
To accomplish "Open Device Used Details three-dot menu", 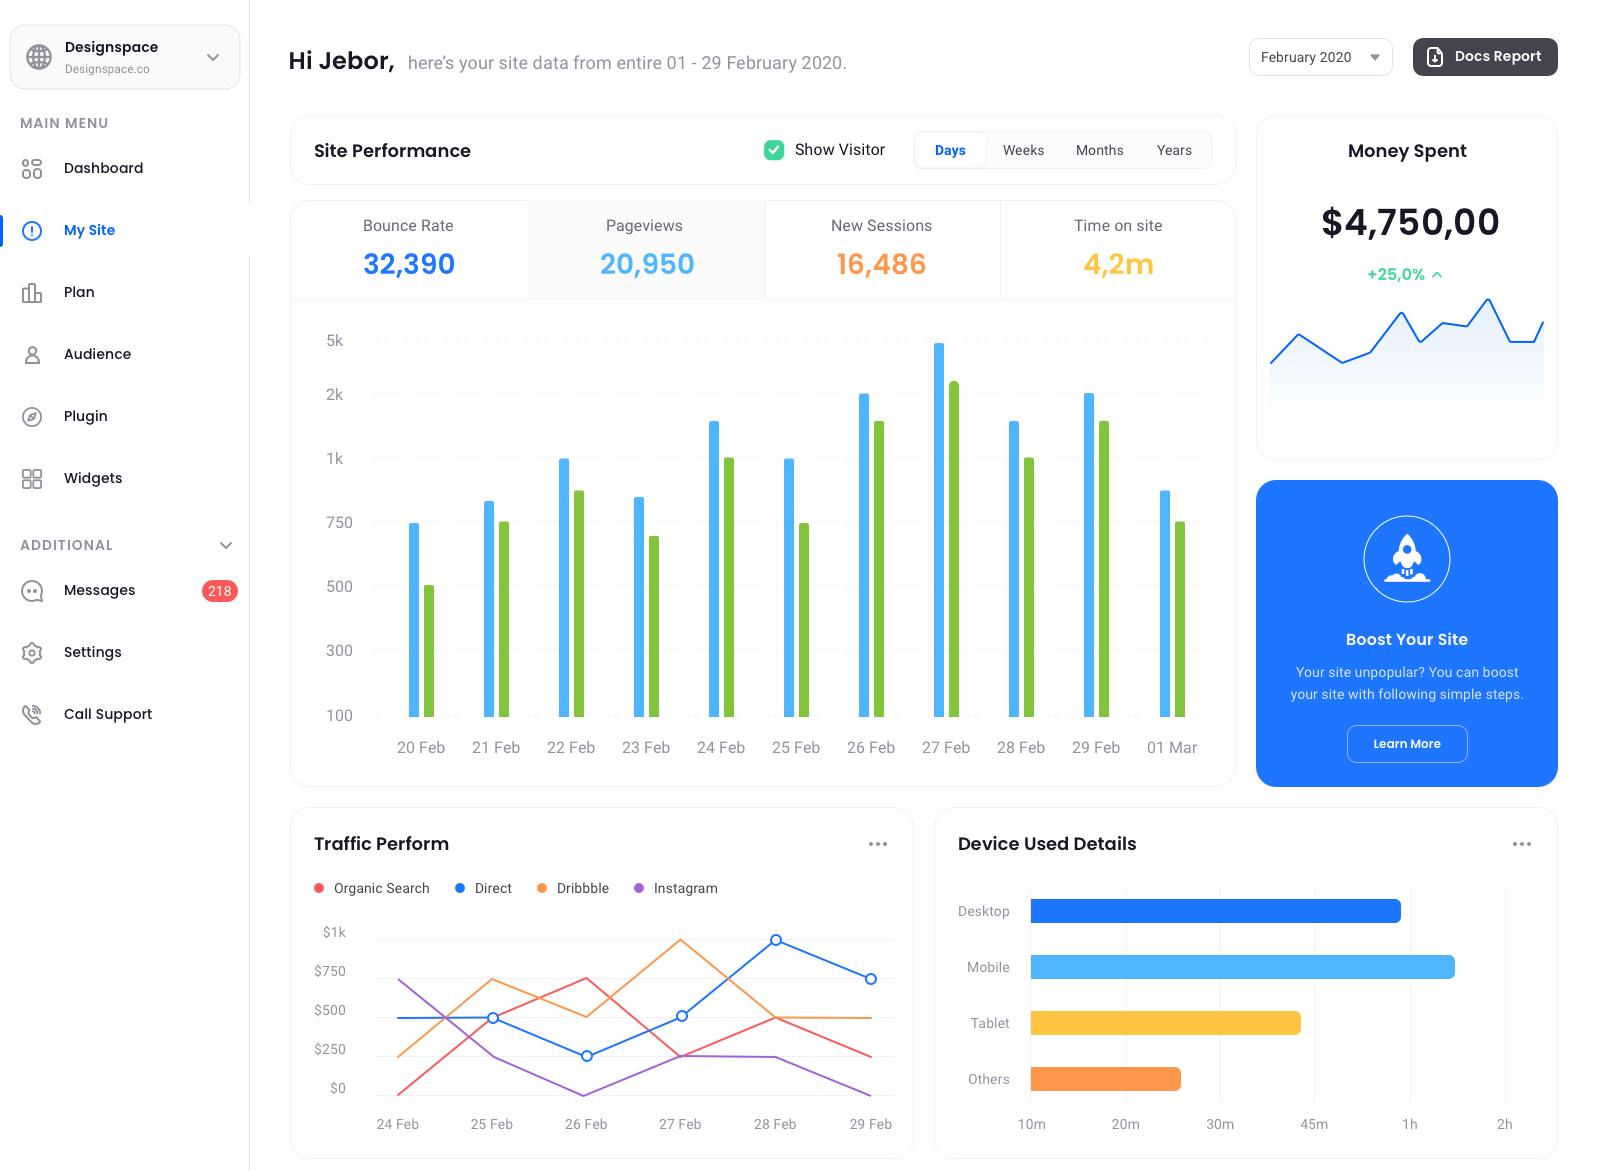I will (x=1522, y=844).
